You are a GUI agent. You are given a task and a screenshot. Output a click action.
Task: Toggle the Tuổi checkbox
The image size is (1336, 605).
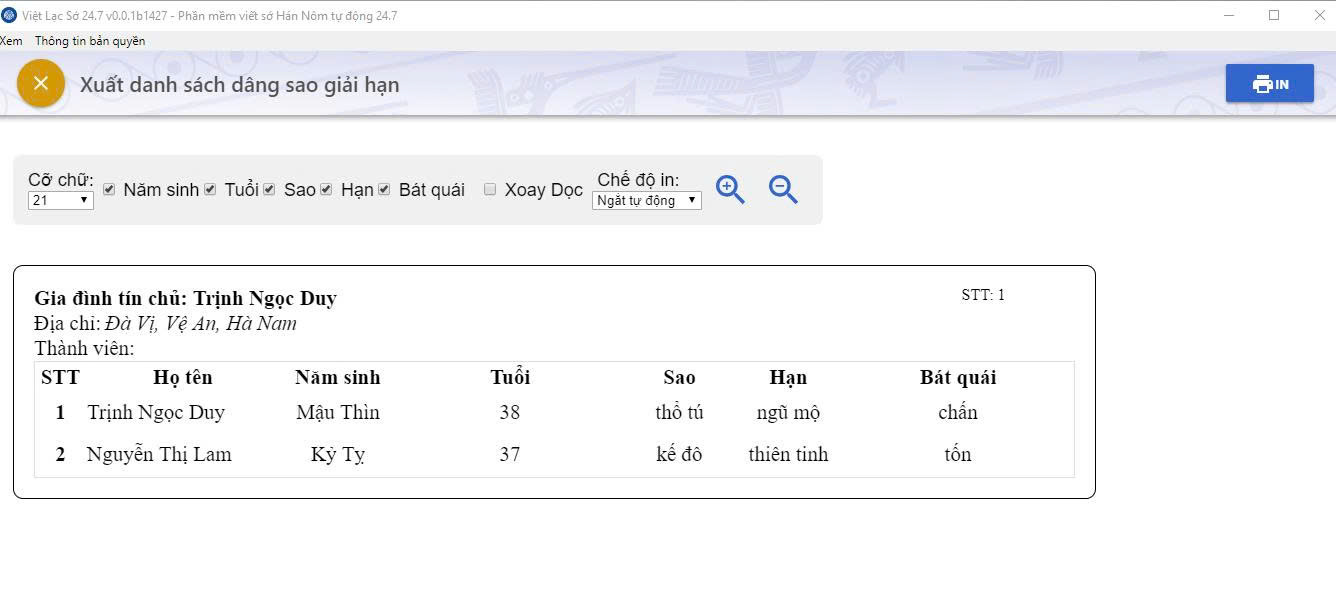coord(210,189)
